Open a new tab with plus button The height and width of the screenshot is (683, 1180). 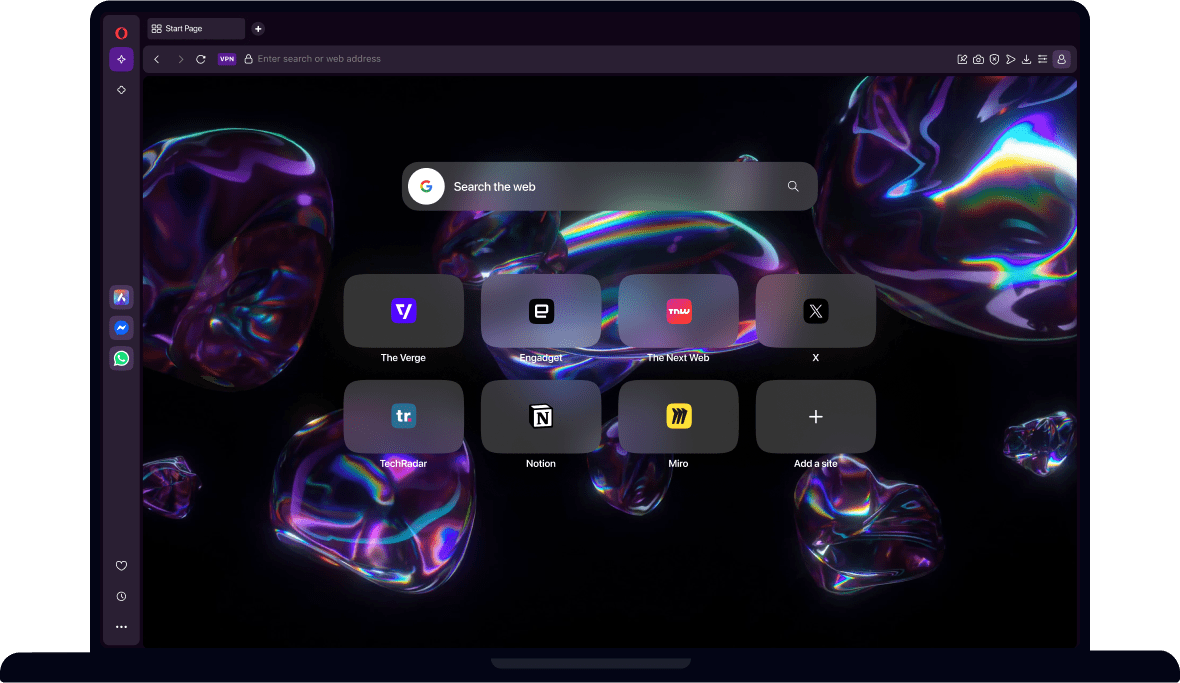[258, 29]
